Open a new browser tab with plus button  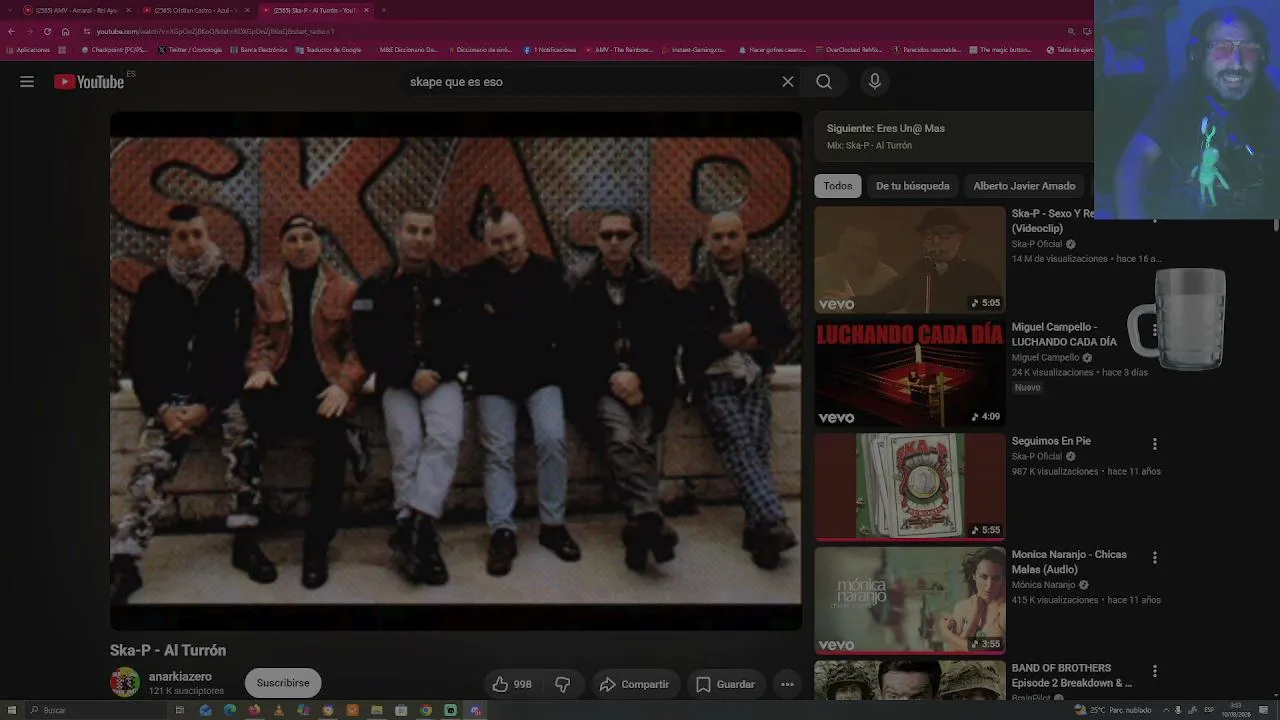click(x=384, y=10)
